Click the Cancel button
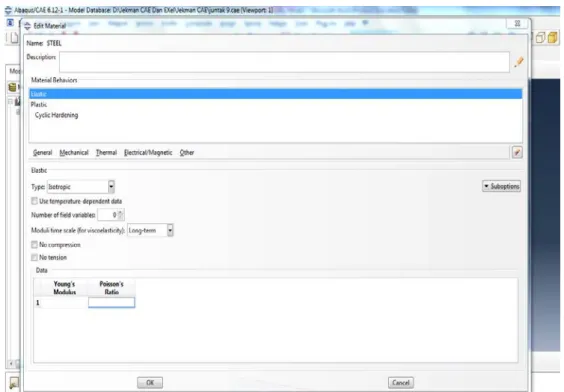564x392 pixels. (x=401, y=383)
